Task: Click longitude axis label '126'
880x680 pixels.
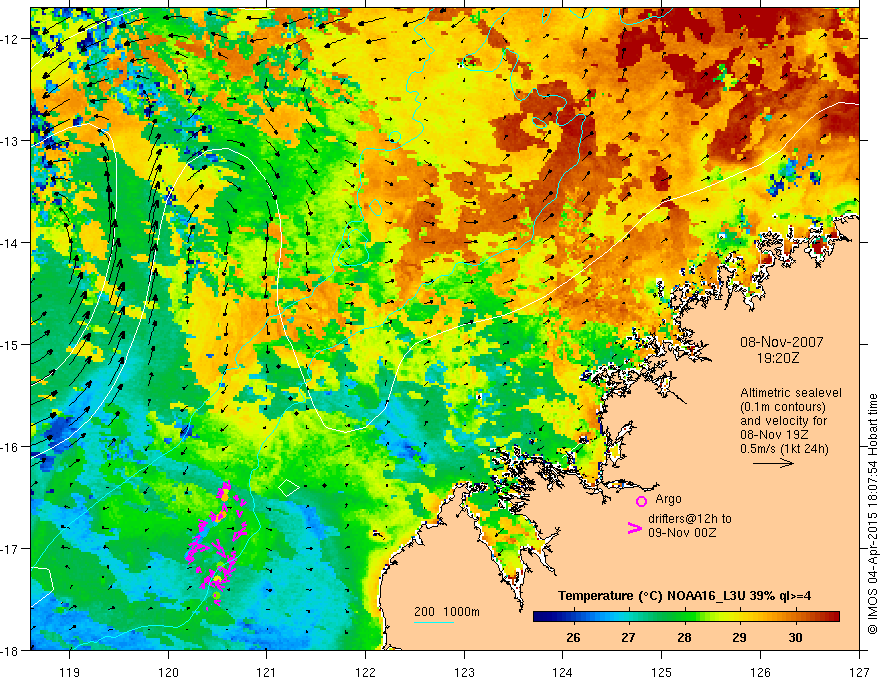Action: tap(760, 672)
